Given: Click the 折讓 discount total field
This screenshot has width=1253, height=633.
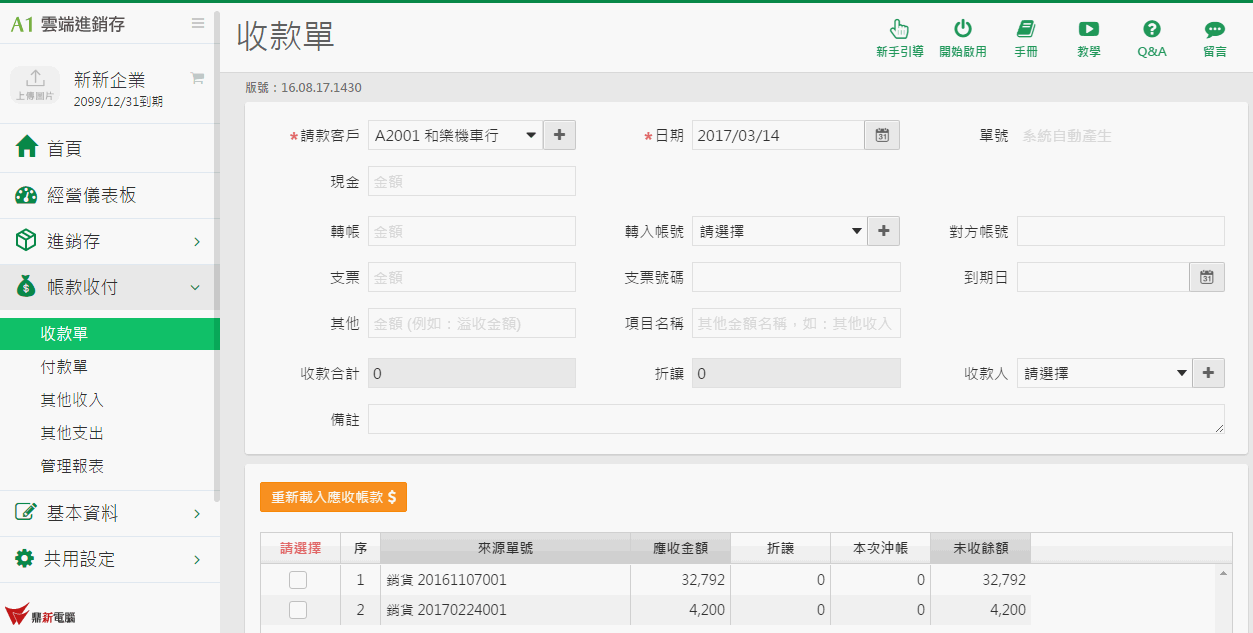Looking at the screenshot, I should [x=796, y=373].
